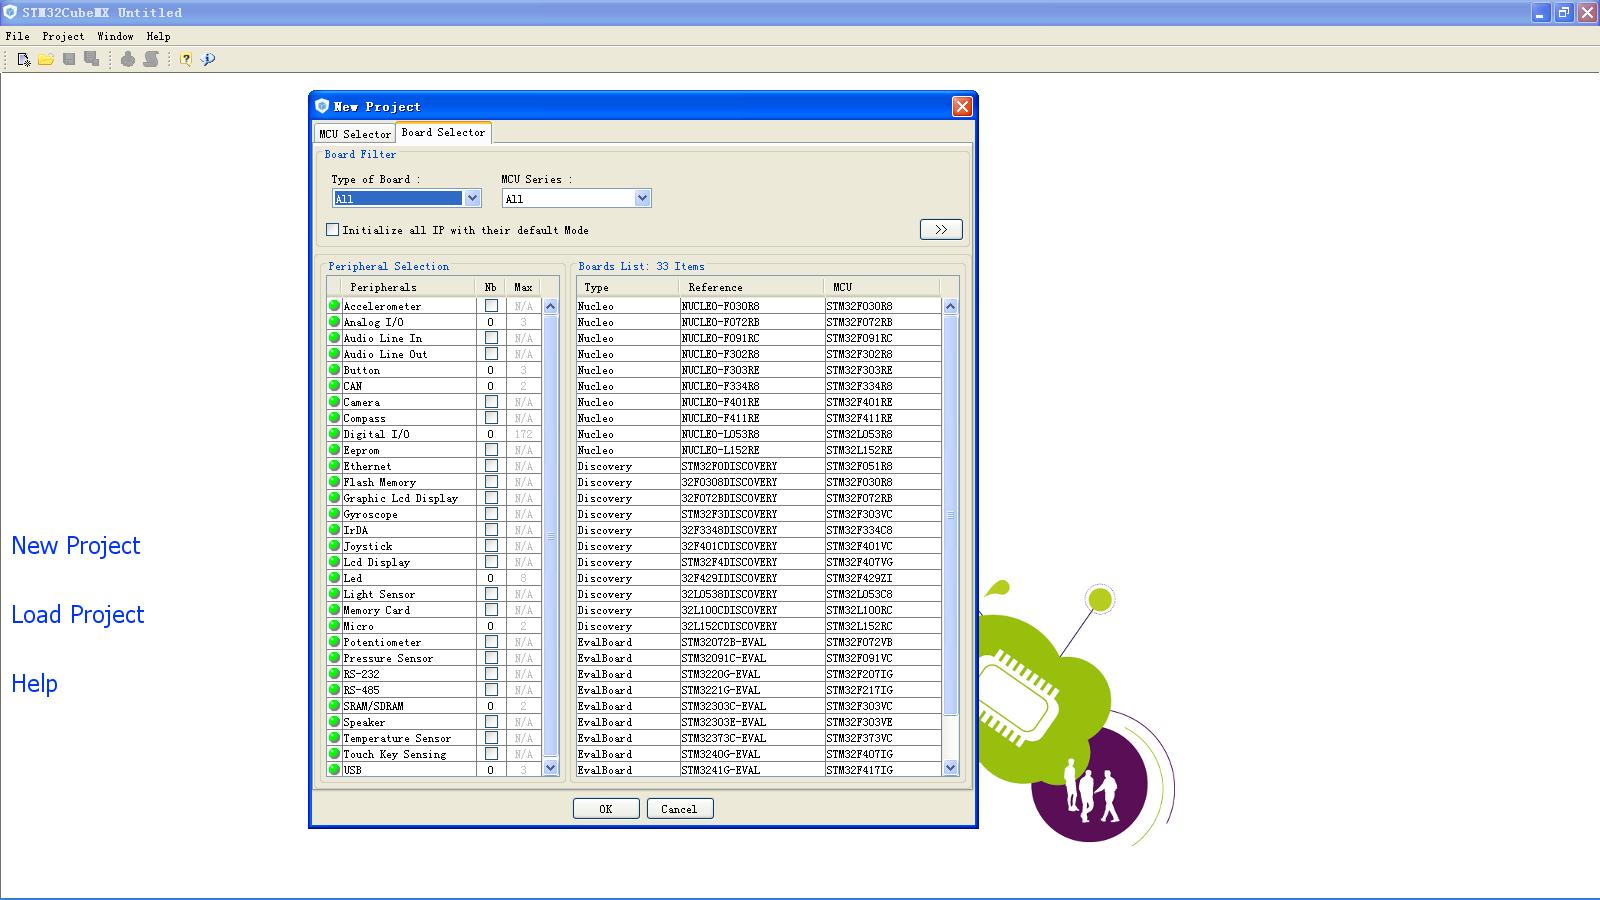Click the green dot beside Ethernet

coord(335,466)
